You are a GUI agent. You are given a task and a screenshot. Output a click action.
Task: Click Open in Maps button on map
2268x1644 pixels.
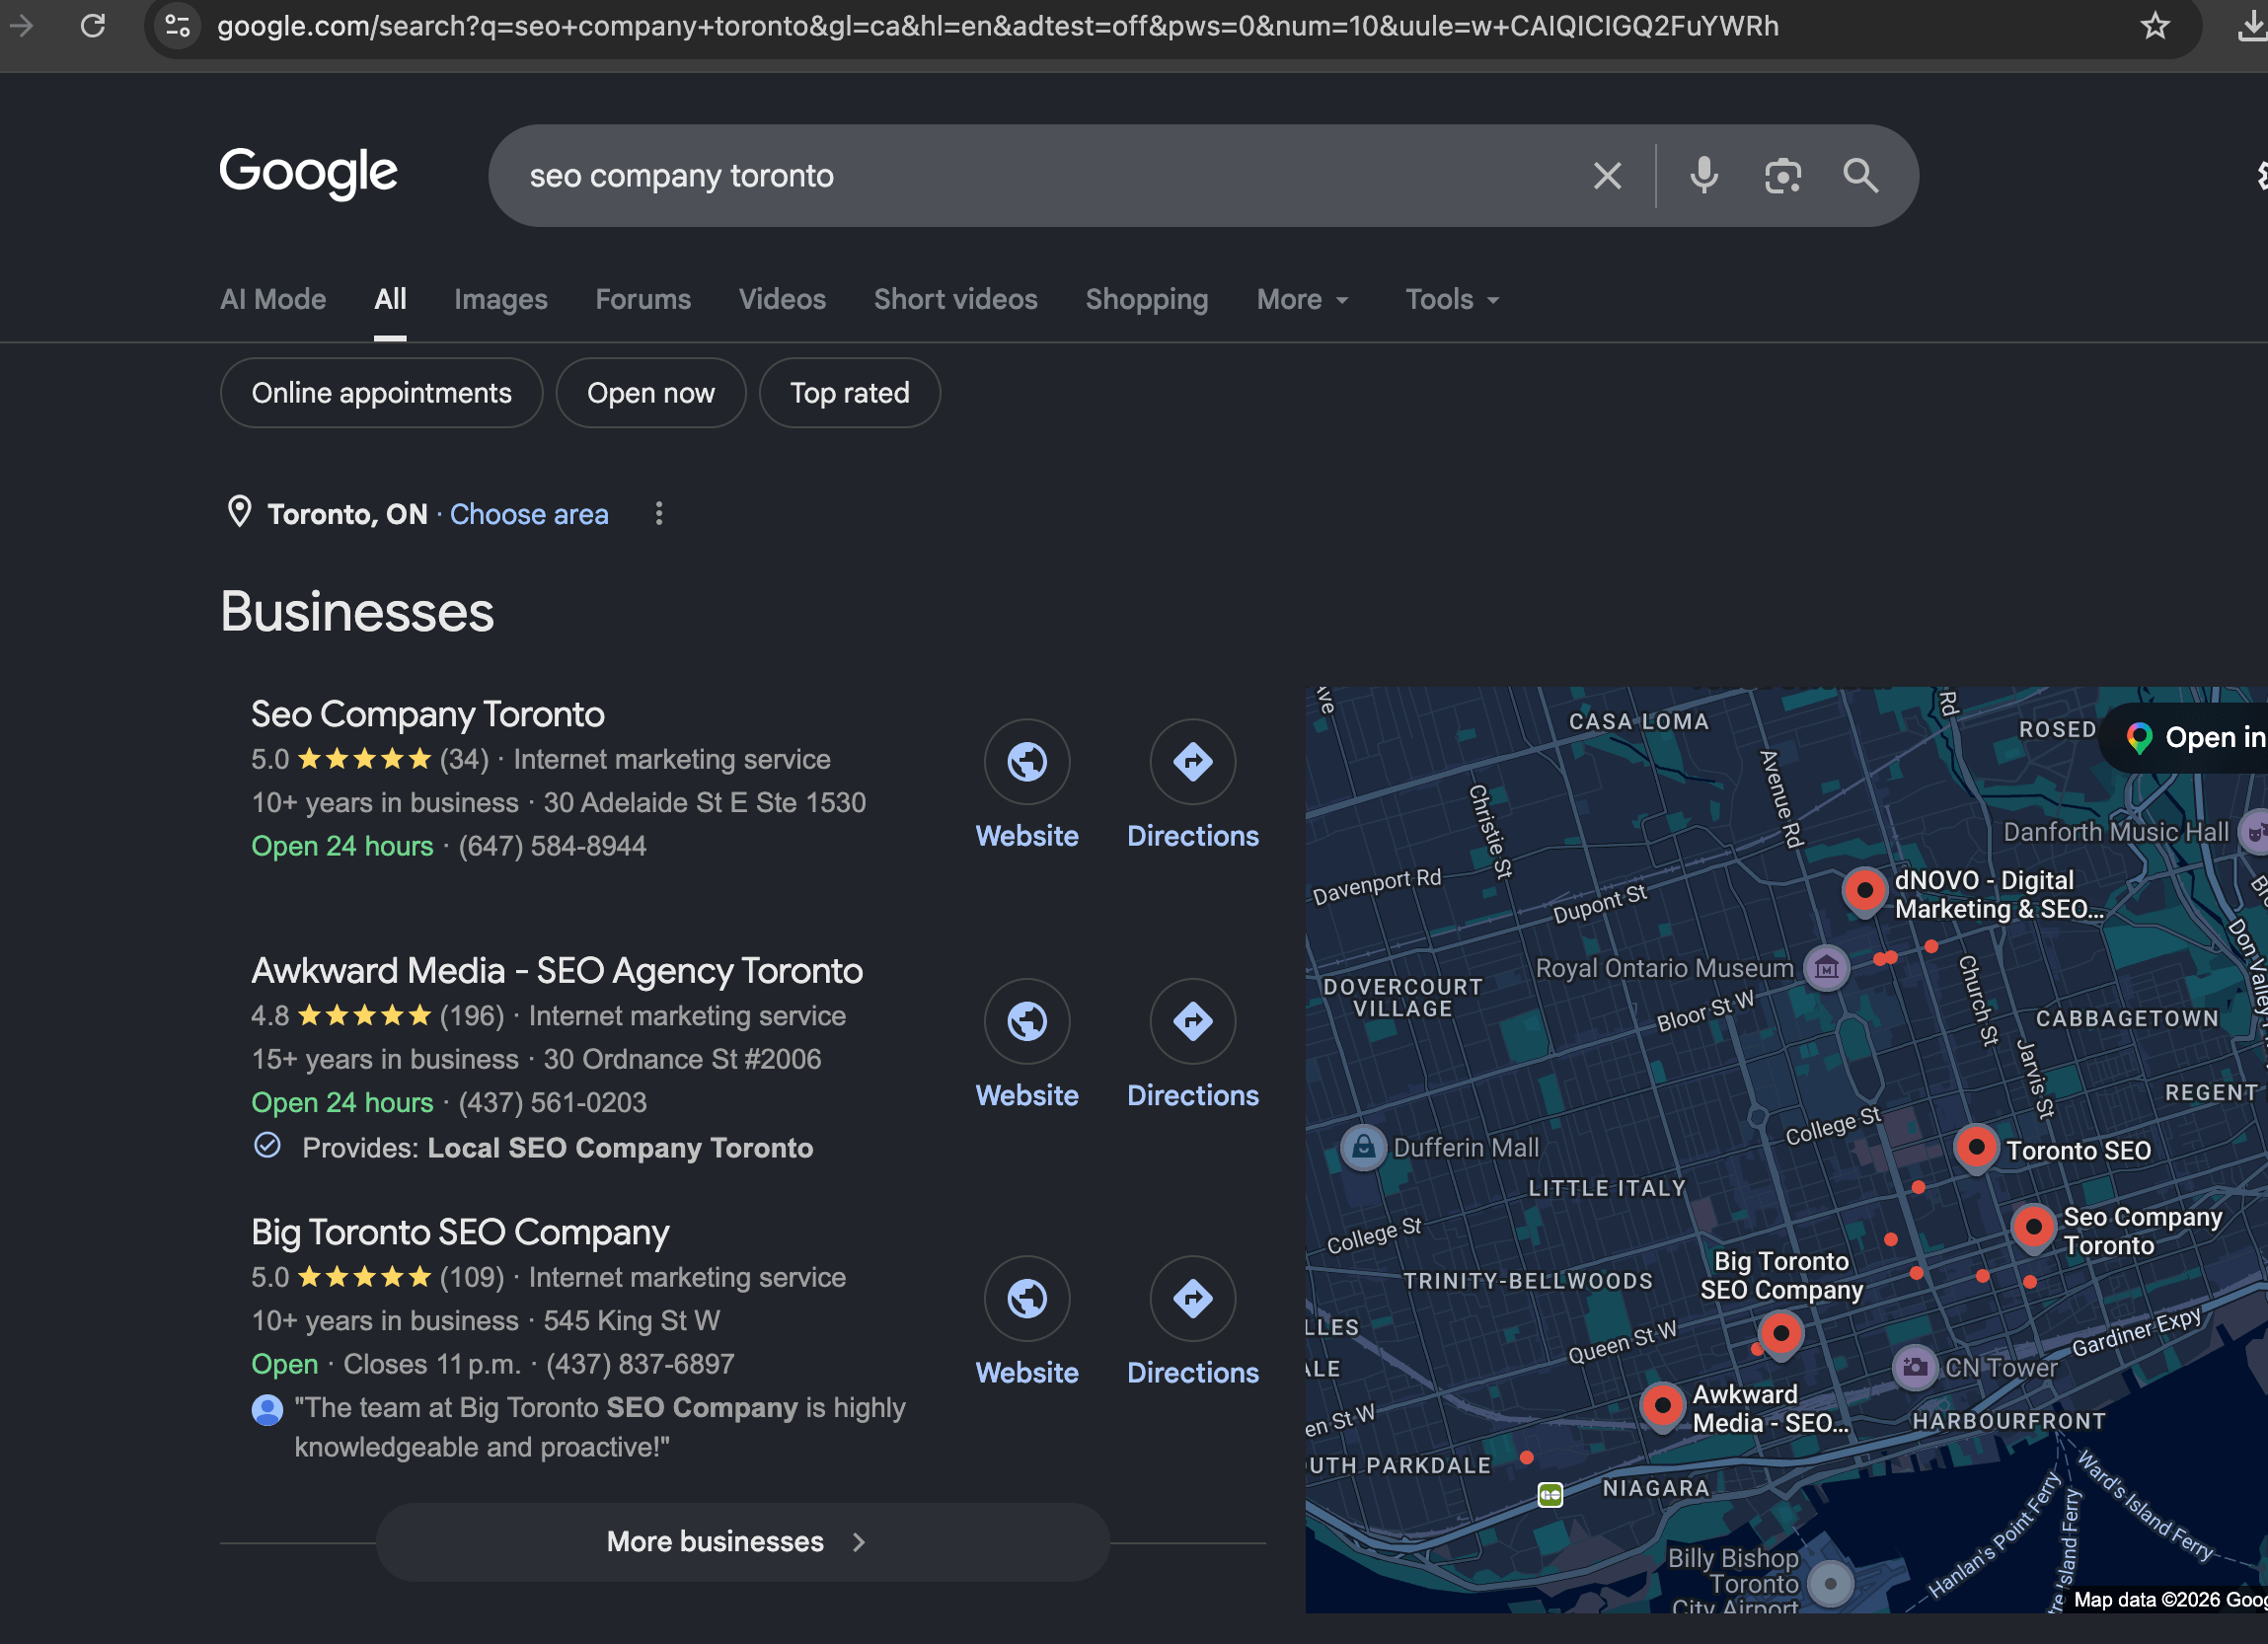2188,738
